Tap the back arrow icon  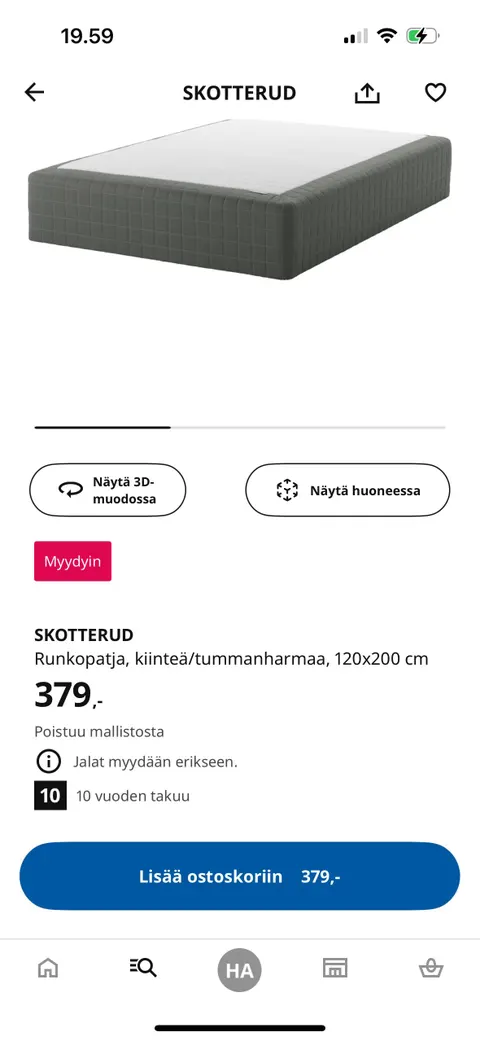(34, 92)
